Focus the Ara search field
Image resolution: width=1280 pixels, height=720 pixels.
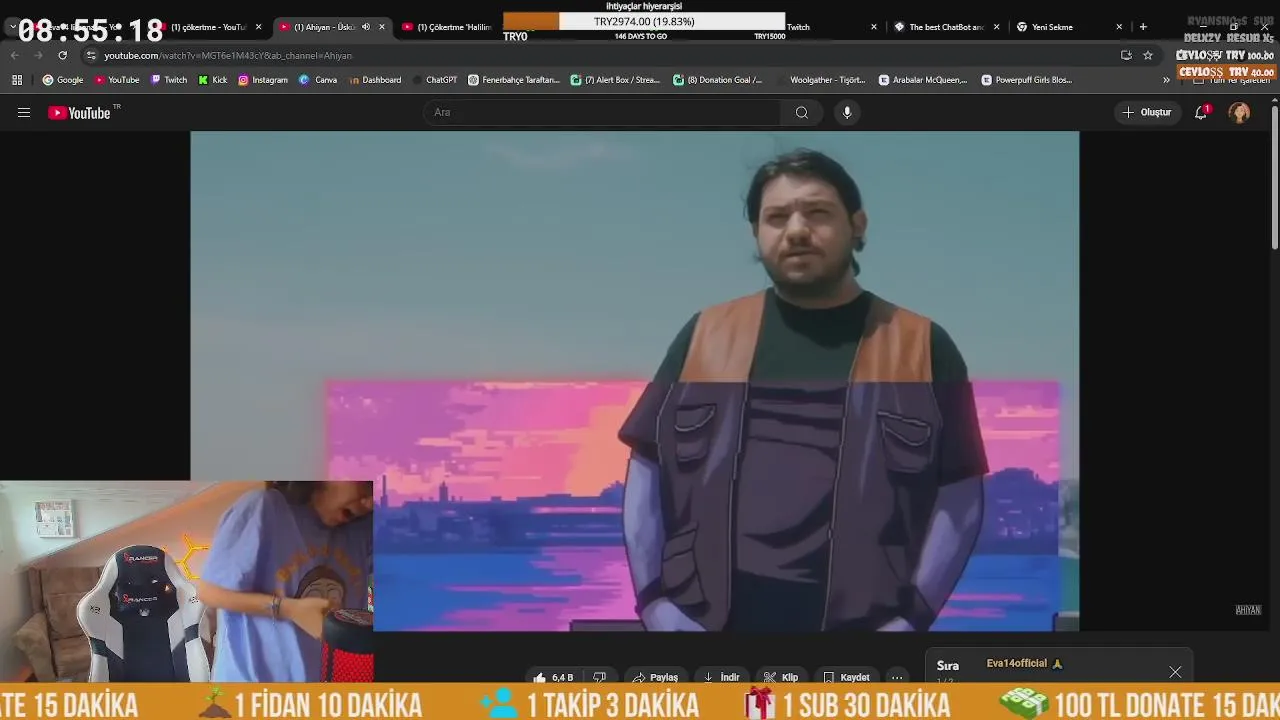602,113
